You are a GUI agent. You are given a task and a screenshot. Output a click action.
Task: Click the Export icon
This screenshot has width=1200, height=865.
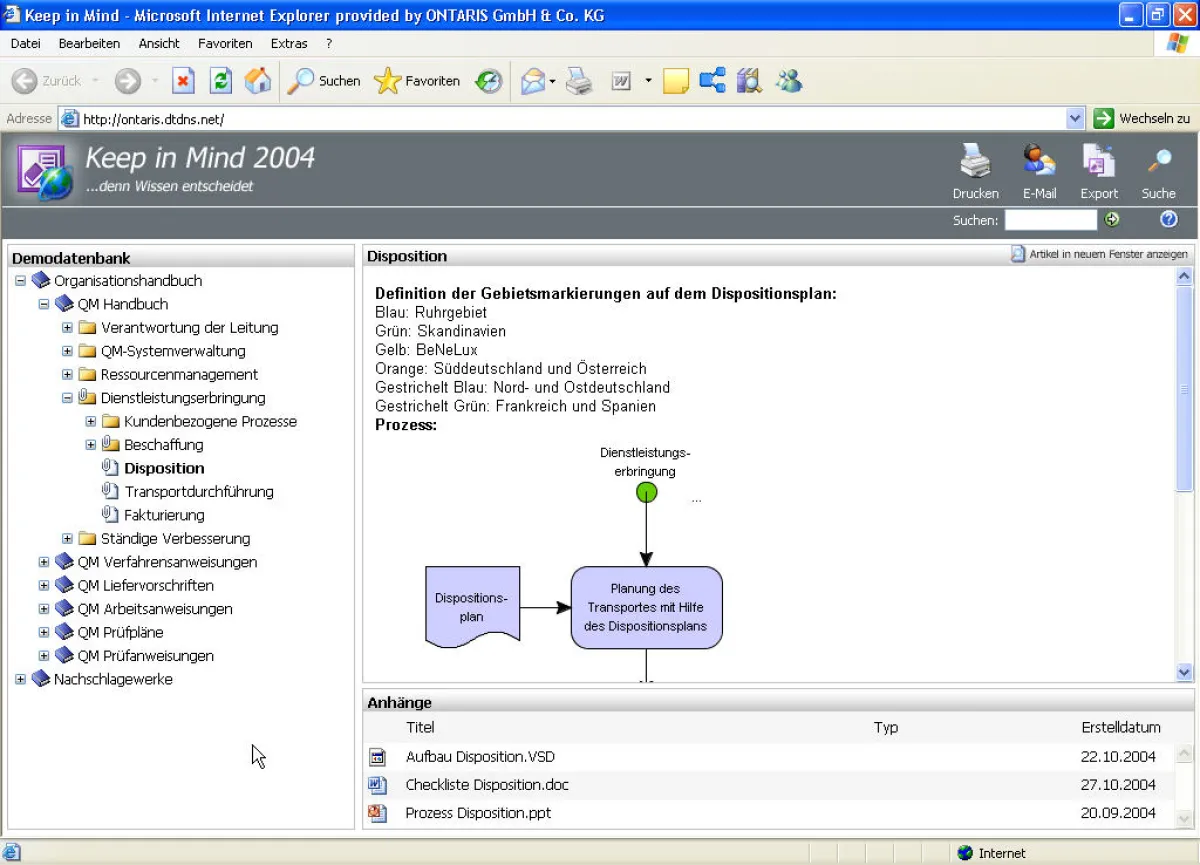point(1098,162)
